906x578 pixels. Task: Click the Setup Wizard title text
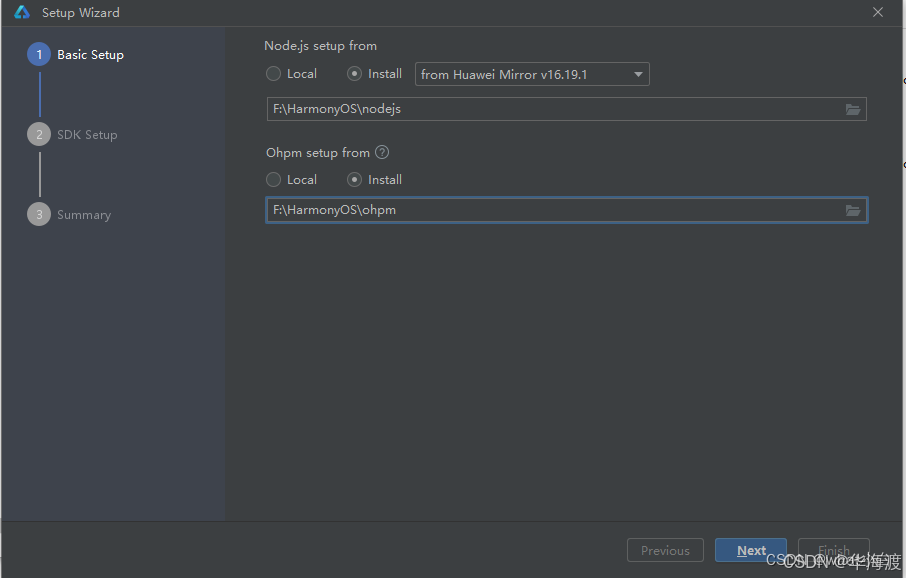click(x=81, y=13)
